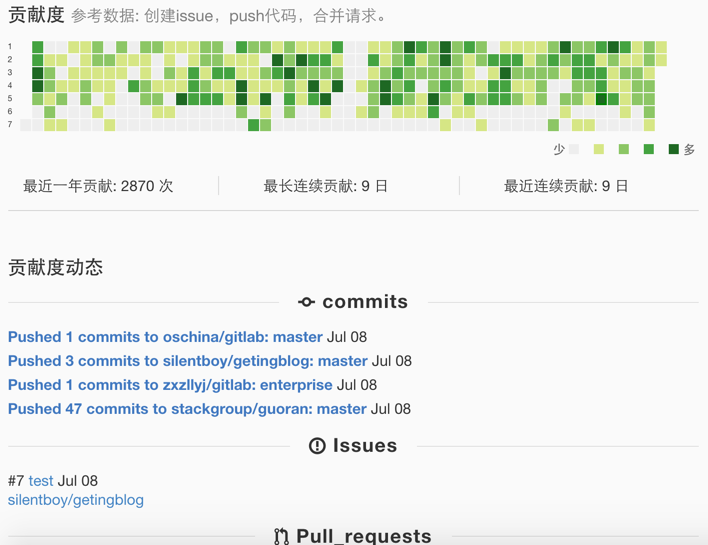Click the green legend swatch
Screen dimensions: 708x545
pos(649,149)
